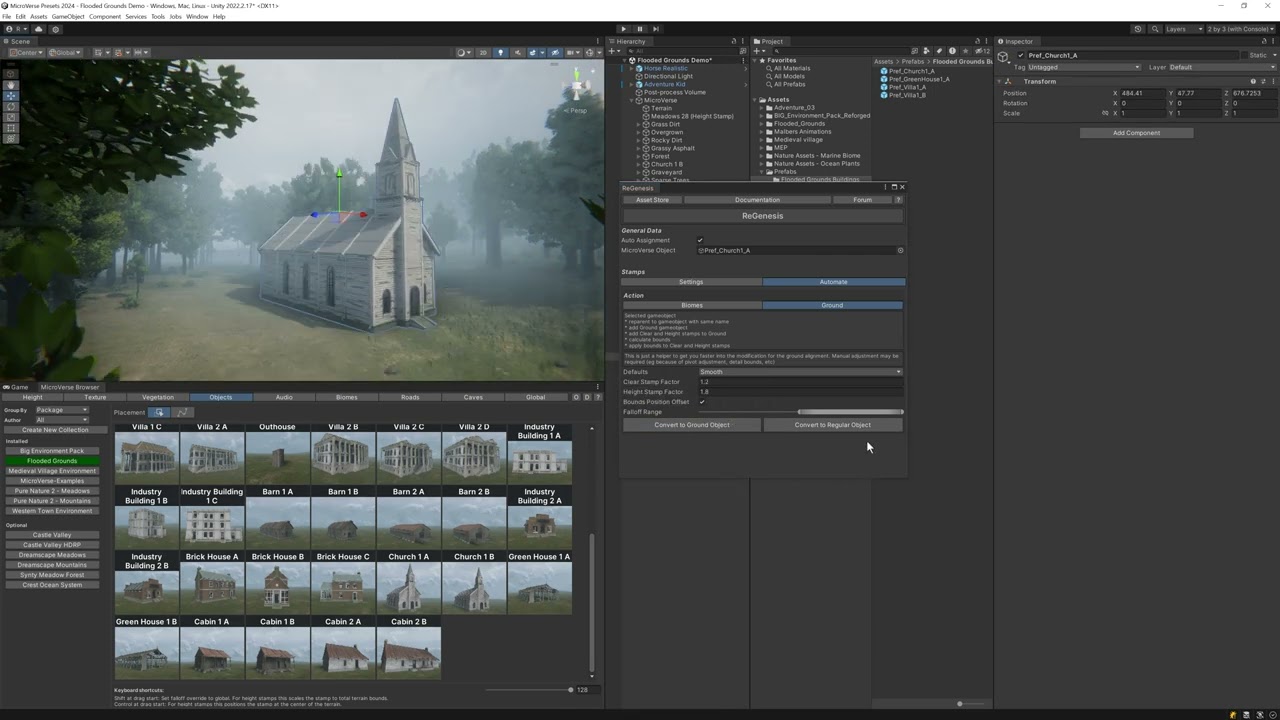Click the Church 1 A thumbnail

coord(409,587)
